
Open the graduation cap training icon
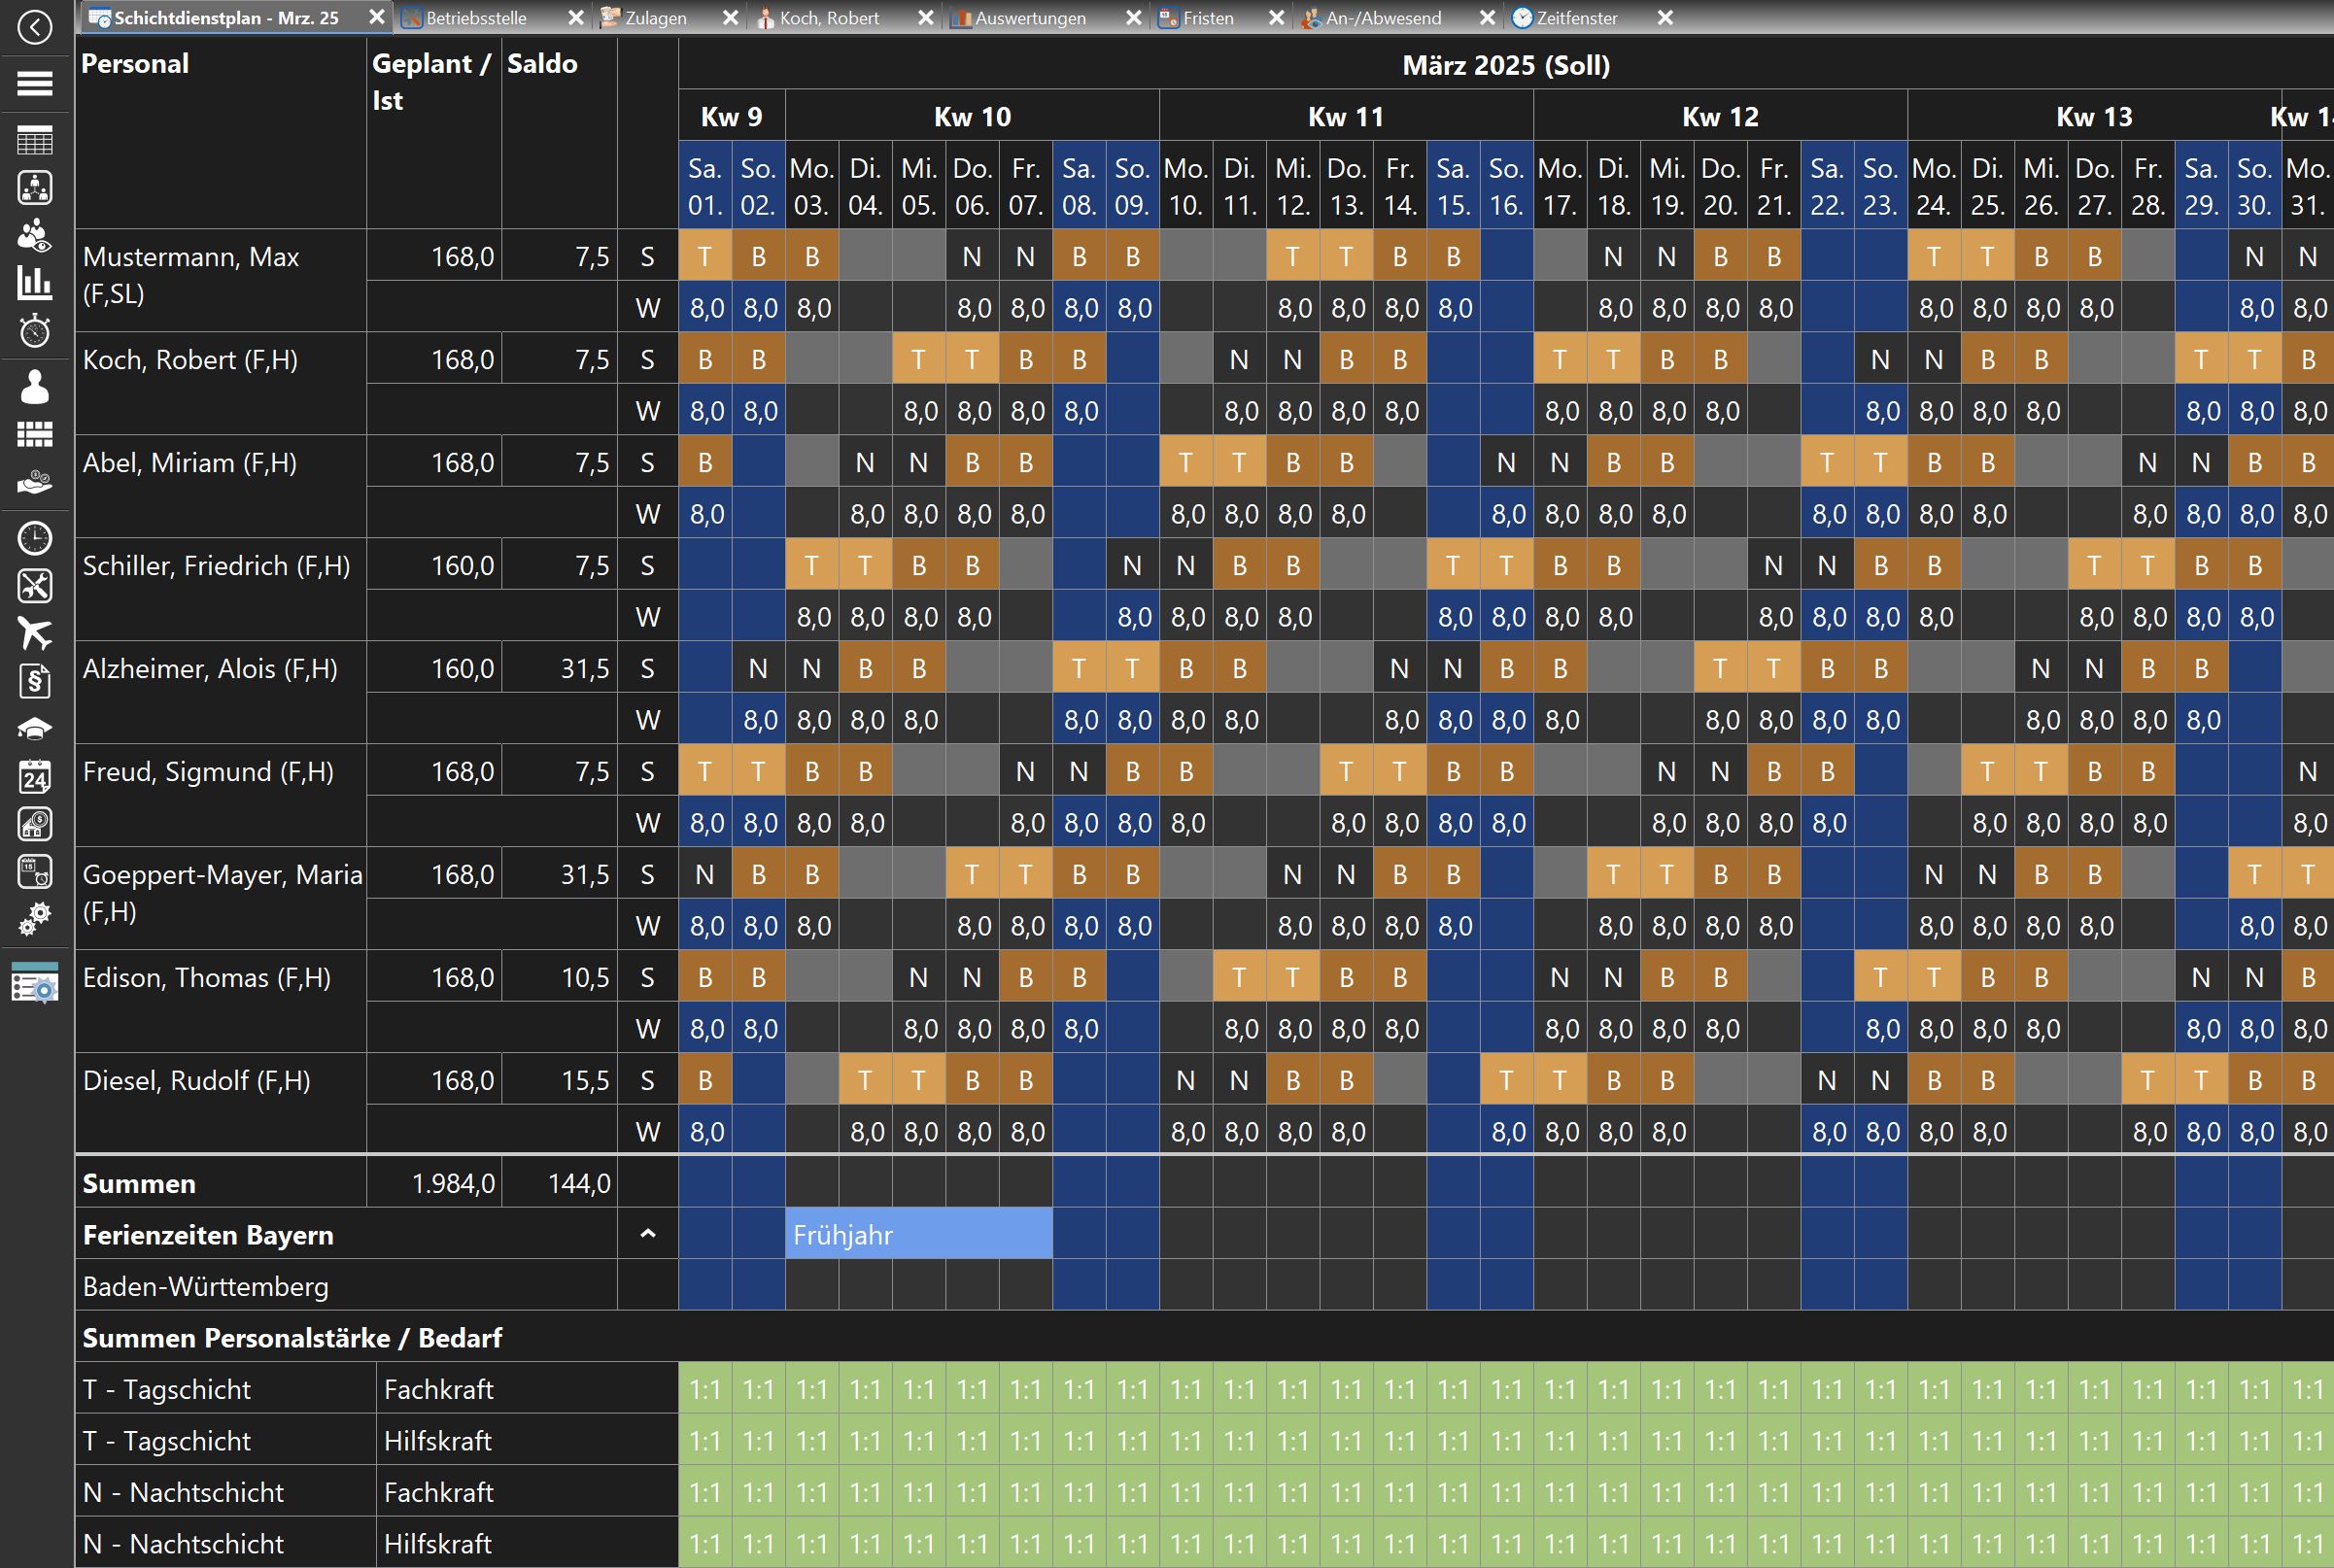(x=35, y=729)
